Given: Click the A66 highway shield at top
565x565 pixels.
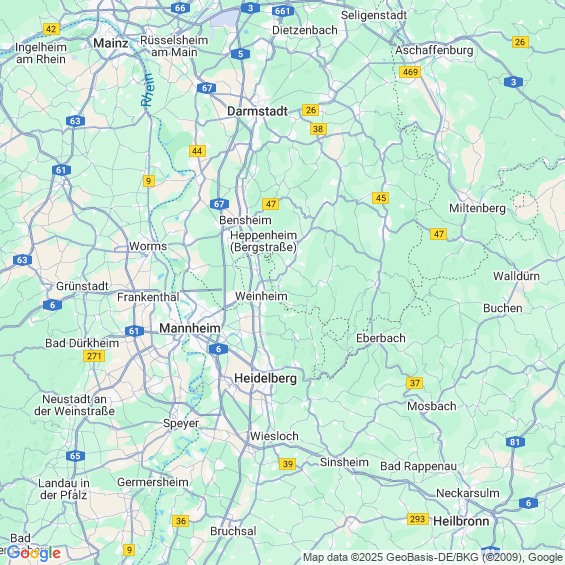Looking at the screenshot, I should [x=180, y=8].
